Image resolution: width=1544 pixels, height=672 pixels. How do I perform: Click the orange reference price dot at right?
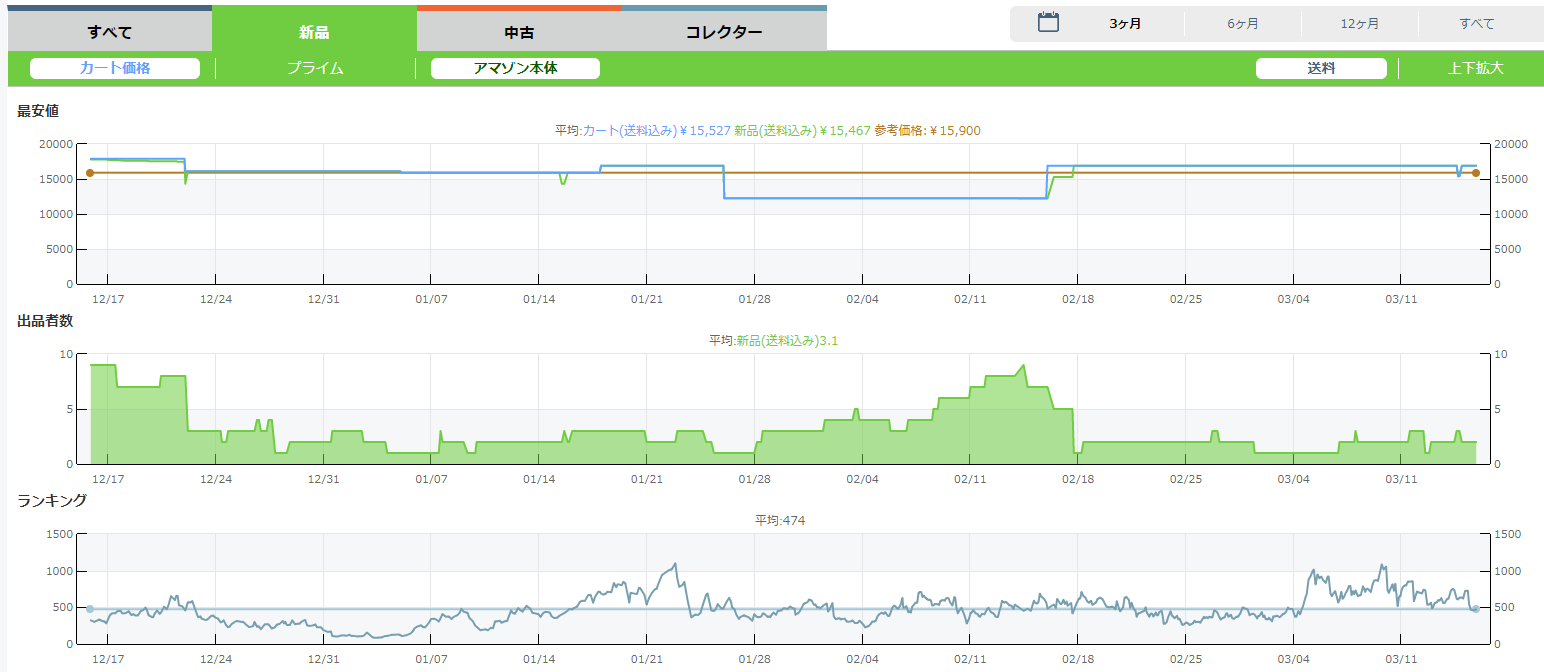click(x=1475, y=173)
